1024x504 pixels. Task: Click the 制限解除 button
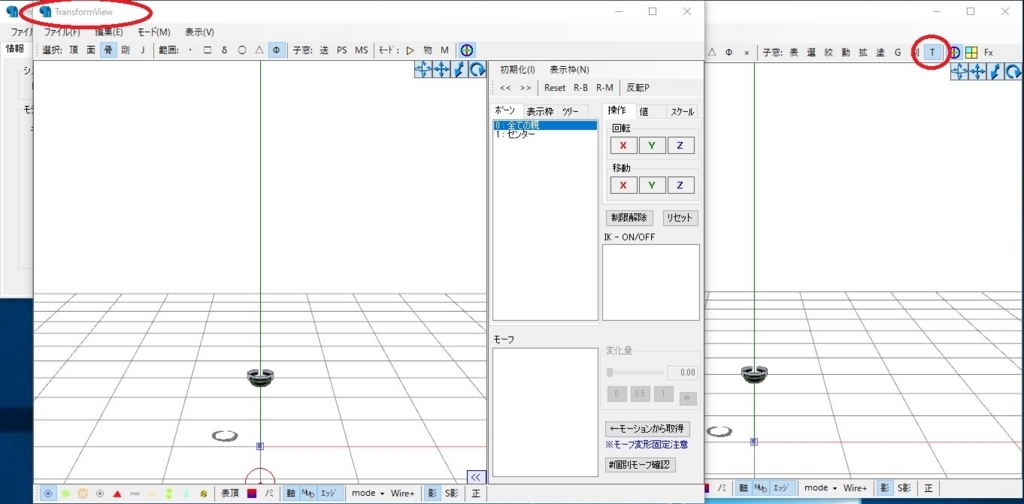coord(629,217)
